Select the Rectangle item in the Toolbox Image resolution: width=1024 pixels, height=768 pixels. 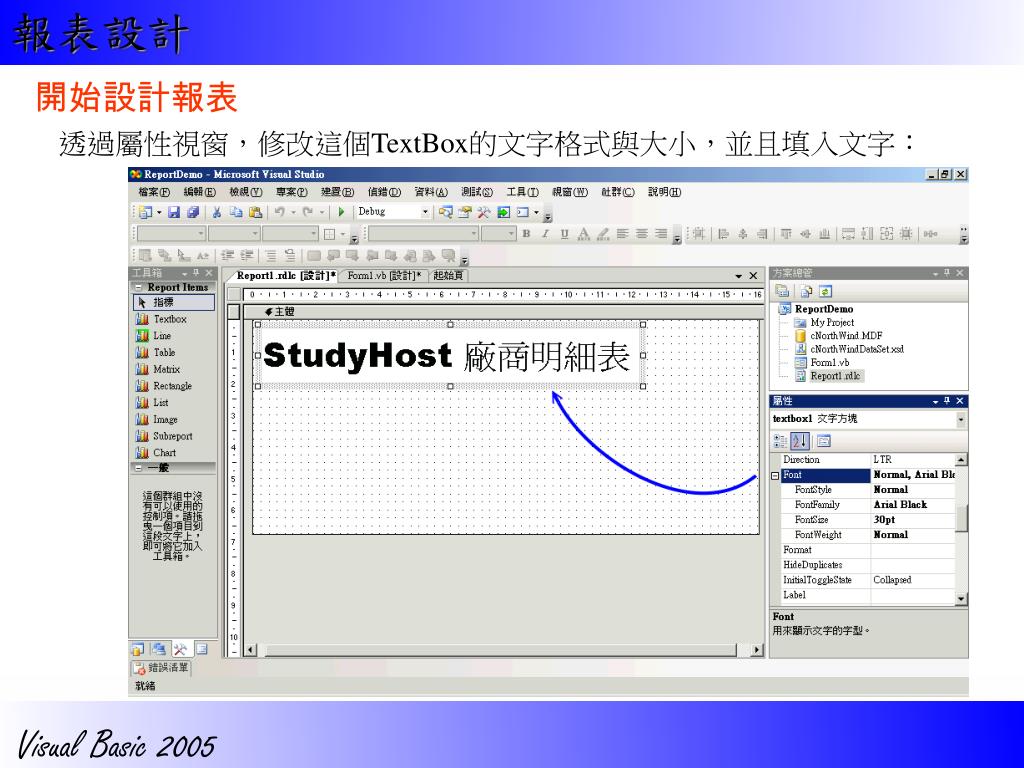(174, 386)
